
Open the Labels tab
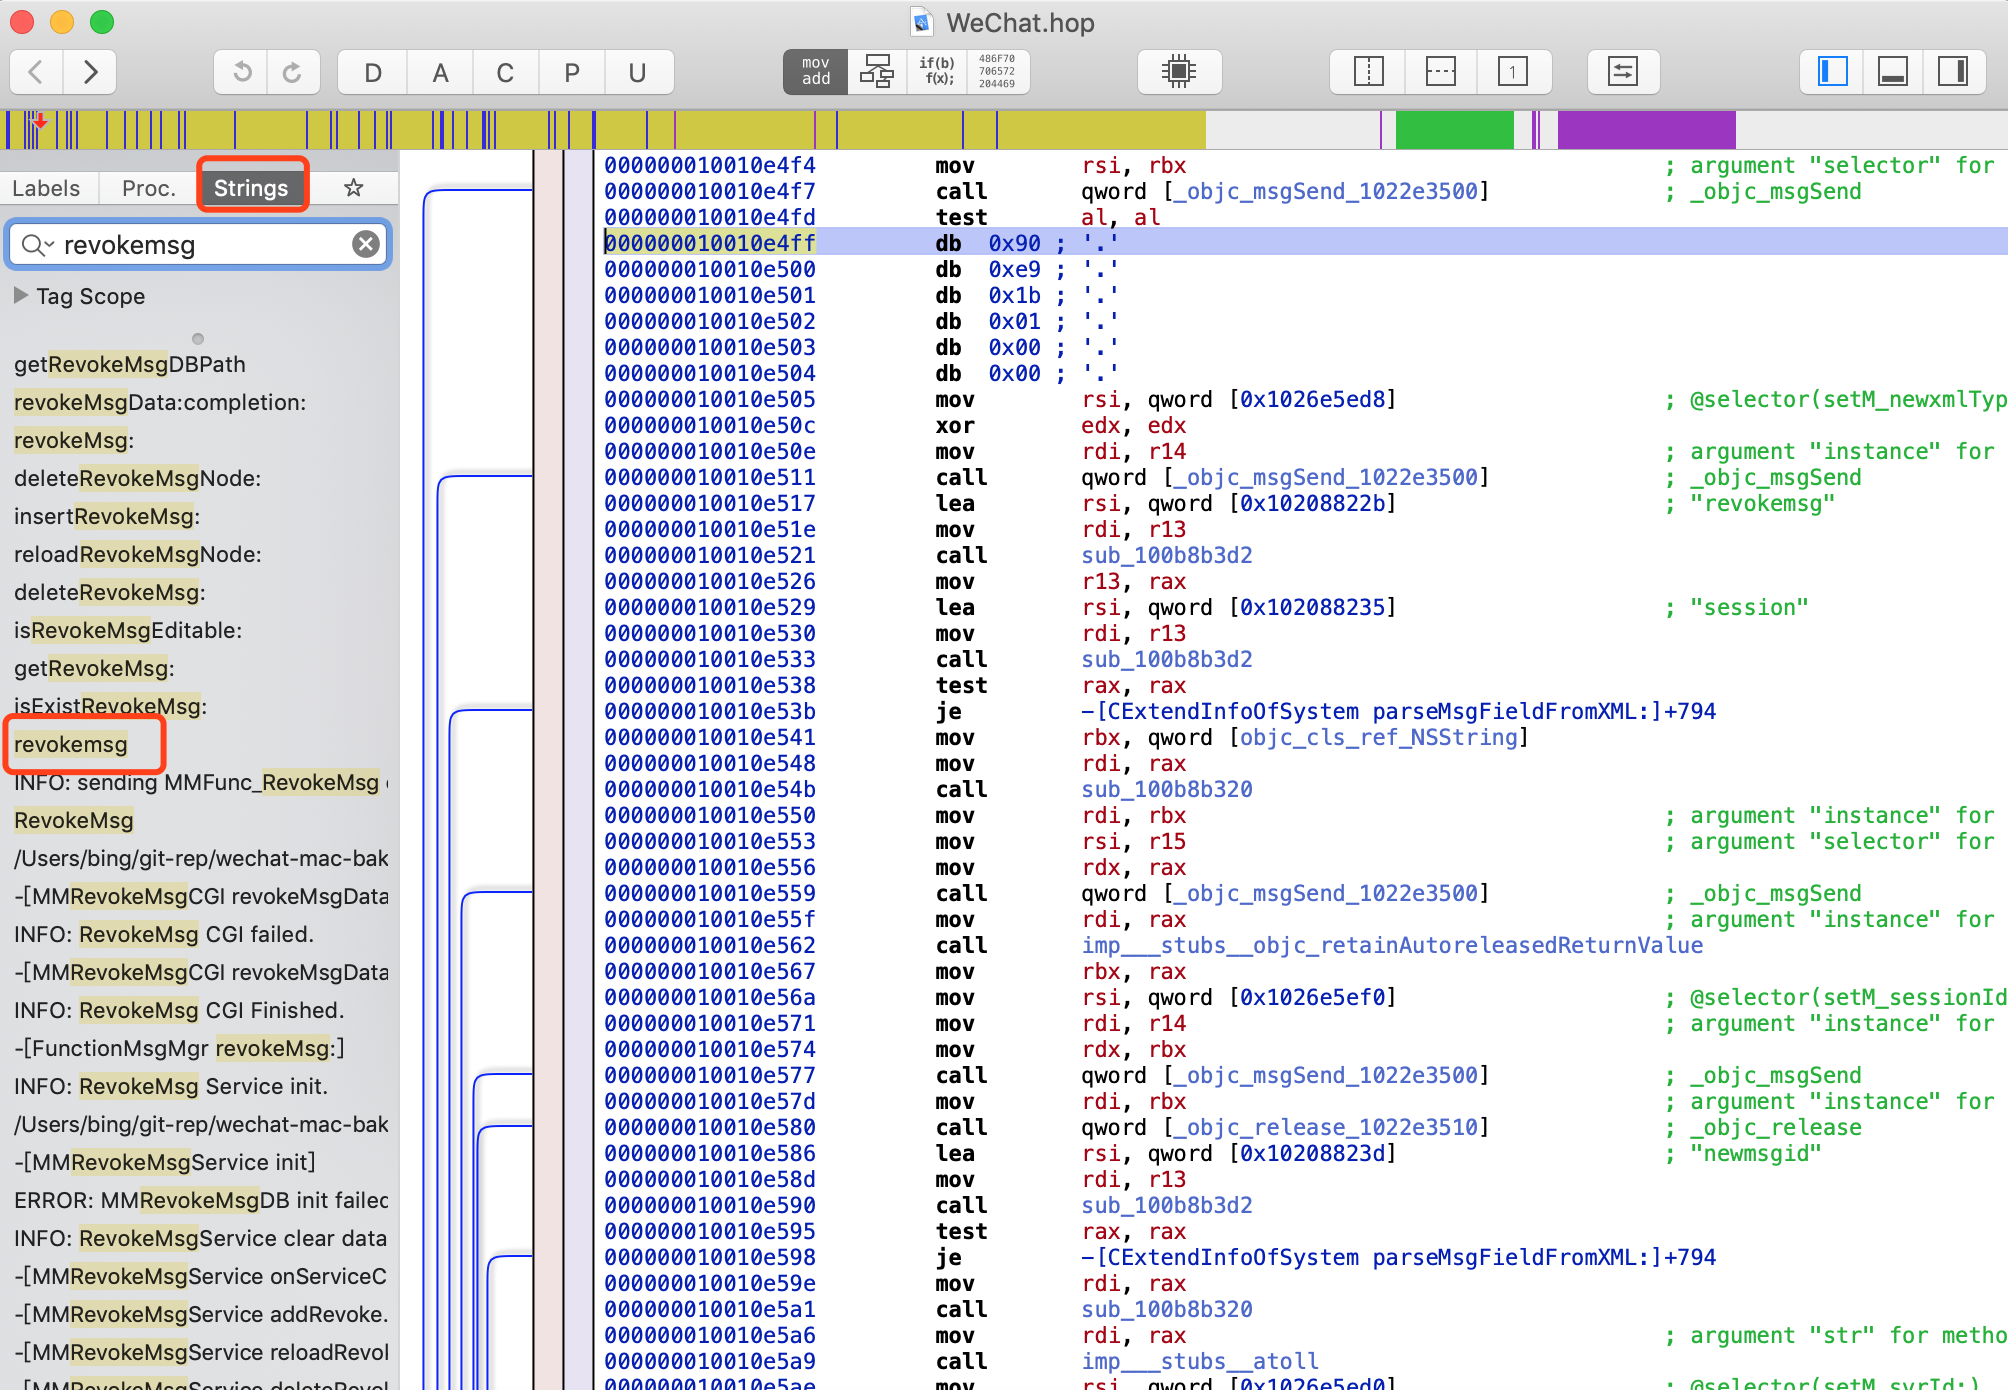tap(46, 188)
